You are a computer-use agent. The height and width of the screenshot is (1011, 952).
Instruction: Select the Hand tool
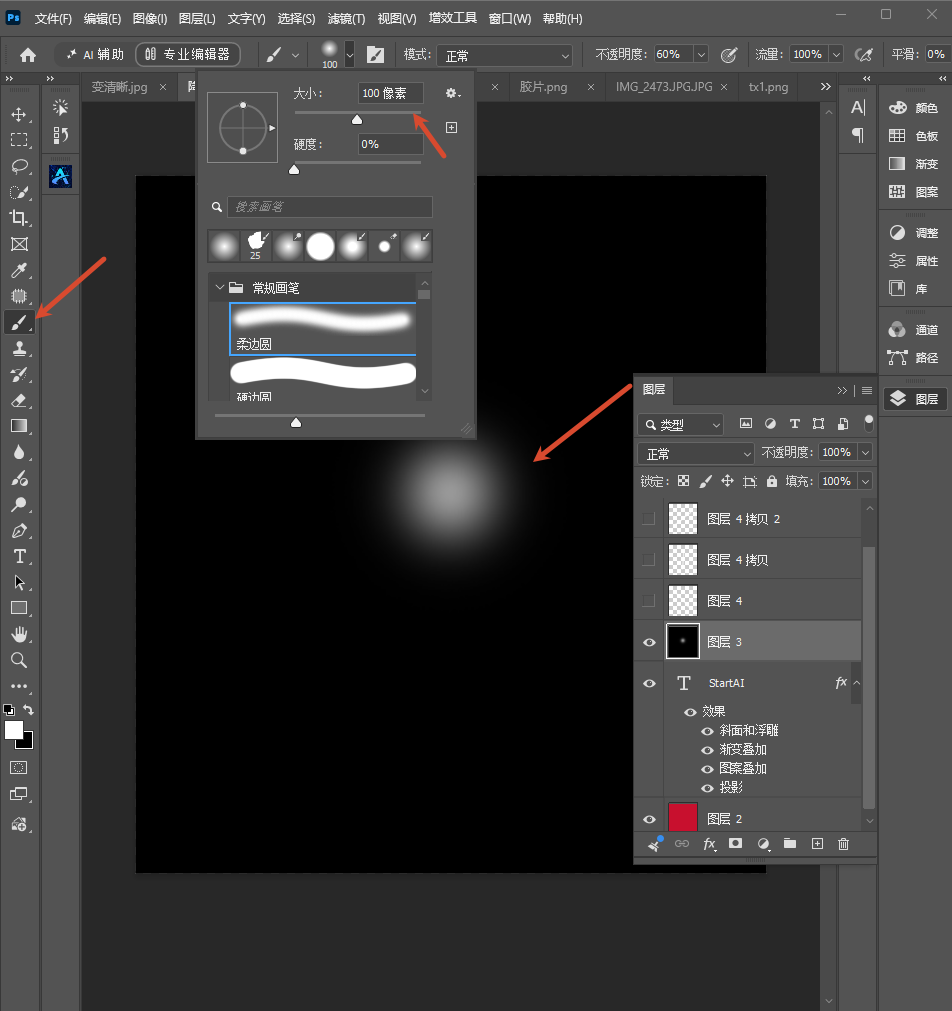[x=19, y=634]
